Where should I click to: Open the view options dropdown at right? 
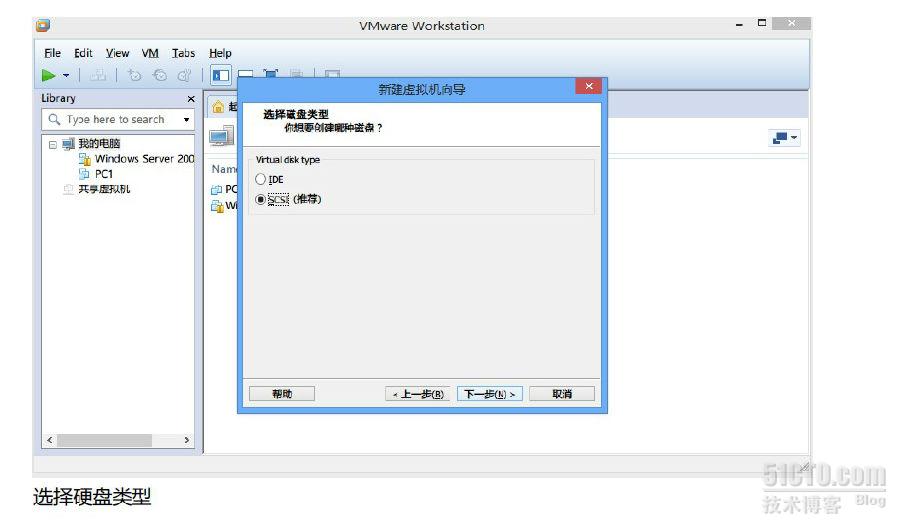pyautogui.click(x=784, y=138)
